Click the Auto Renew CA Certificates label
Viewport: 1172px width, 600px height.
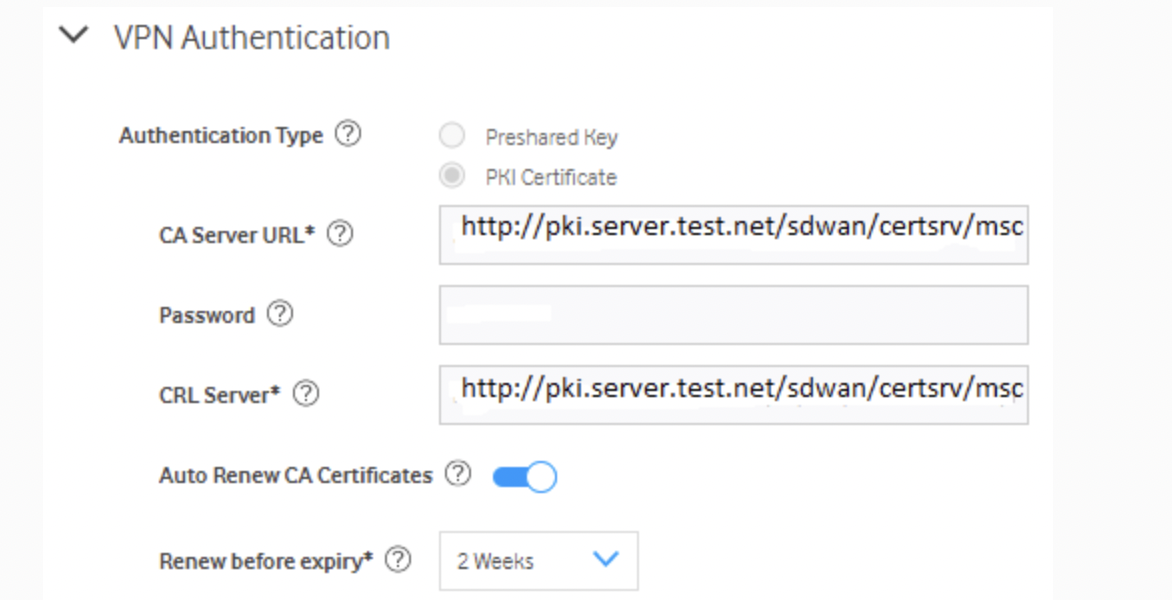click(x=295, y=475)
